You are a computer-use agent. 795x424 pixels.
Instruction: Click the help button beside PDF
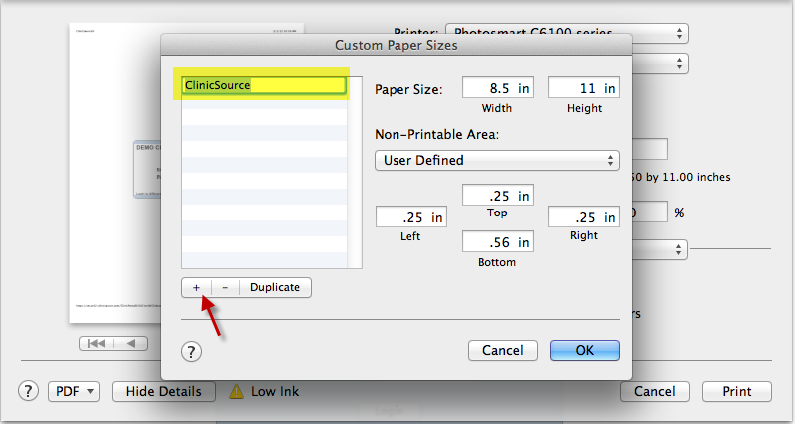(29, 391)
